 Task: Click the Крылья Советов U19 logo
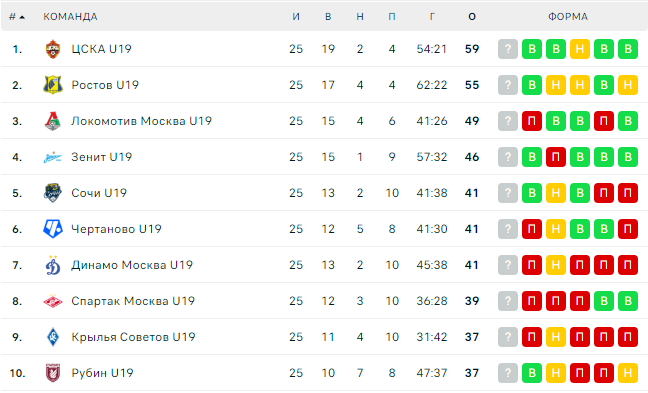point(53,337)
